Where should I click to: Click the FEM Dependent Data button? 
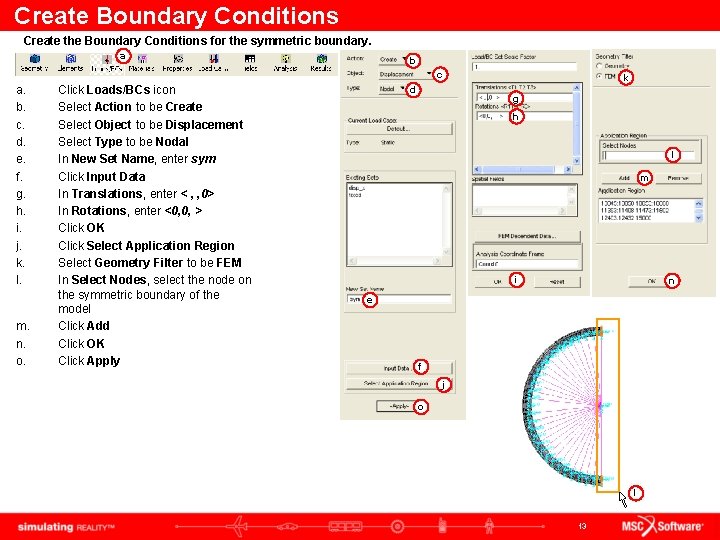tap(527, 236)
